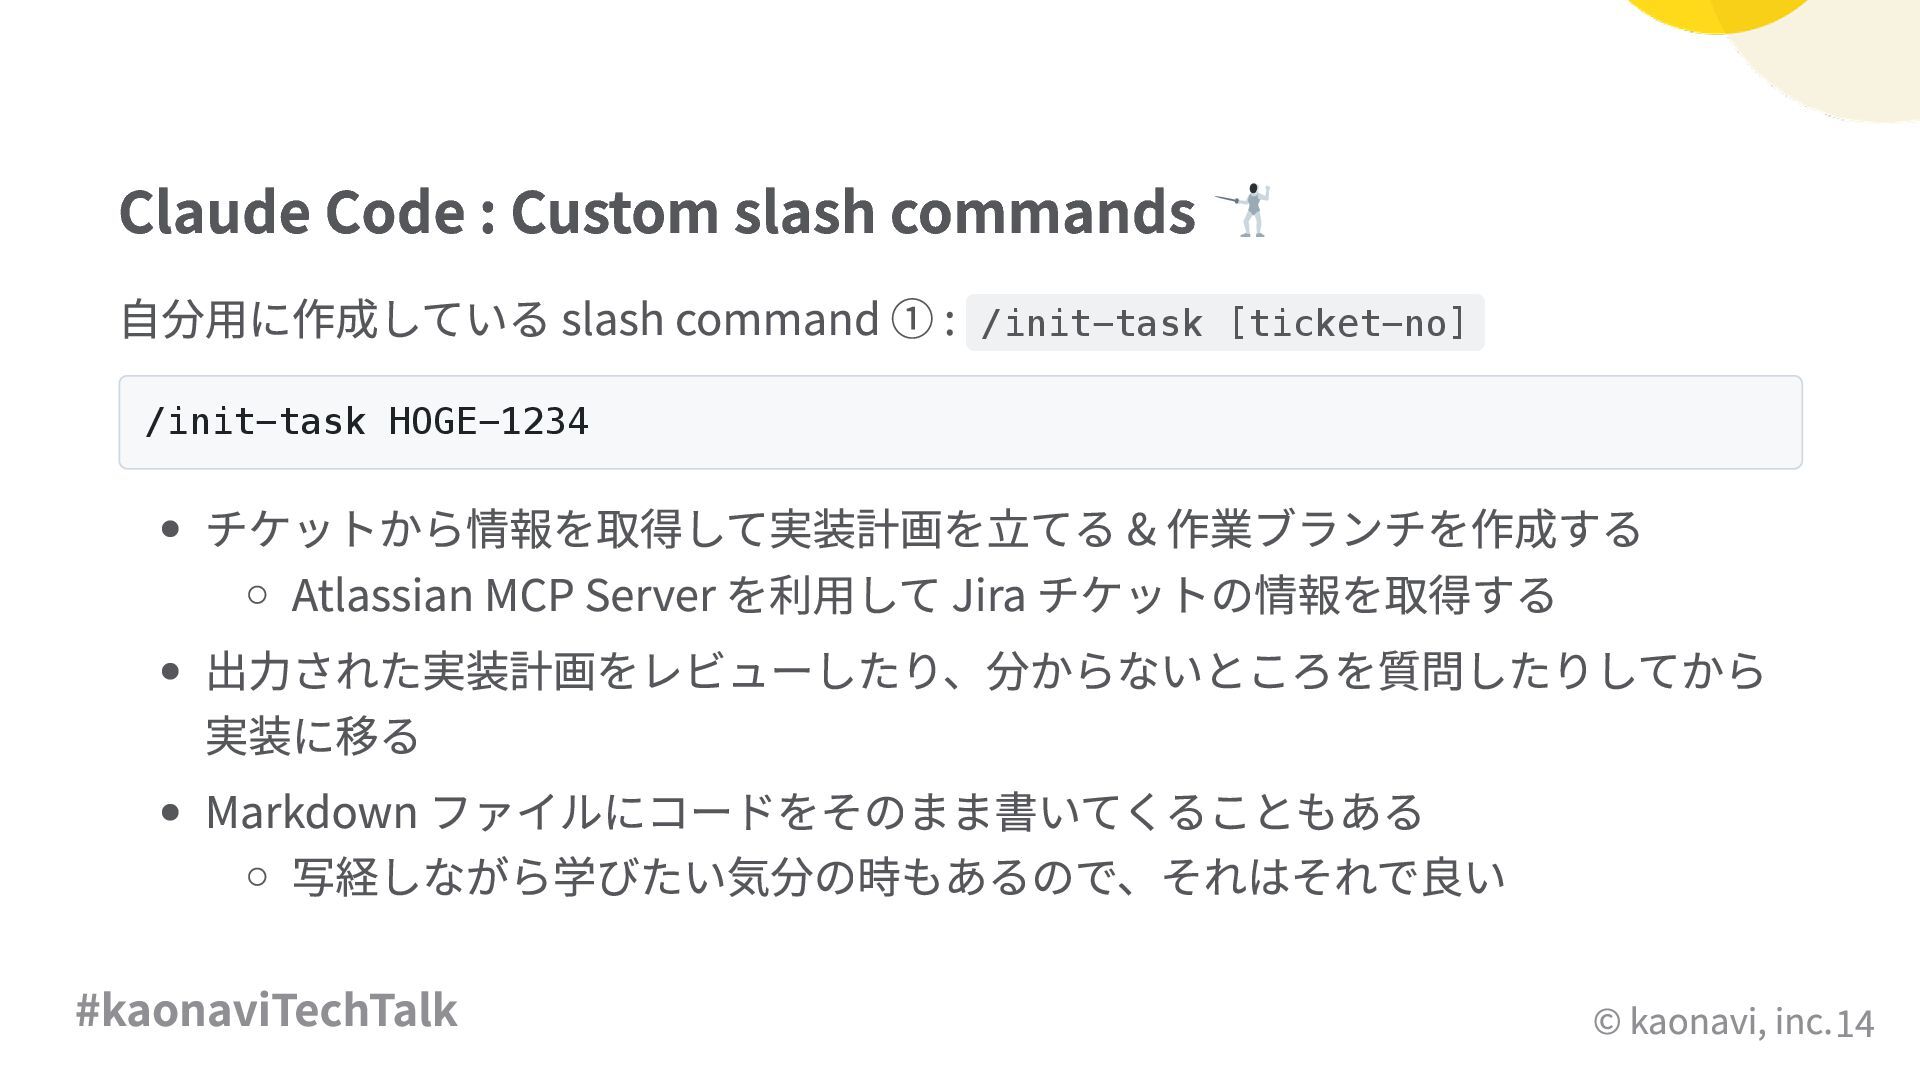Click the first bullet about チケットから情報を取得
This screenshot has height=1080, width=1920.
923,529
